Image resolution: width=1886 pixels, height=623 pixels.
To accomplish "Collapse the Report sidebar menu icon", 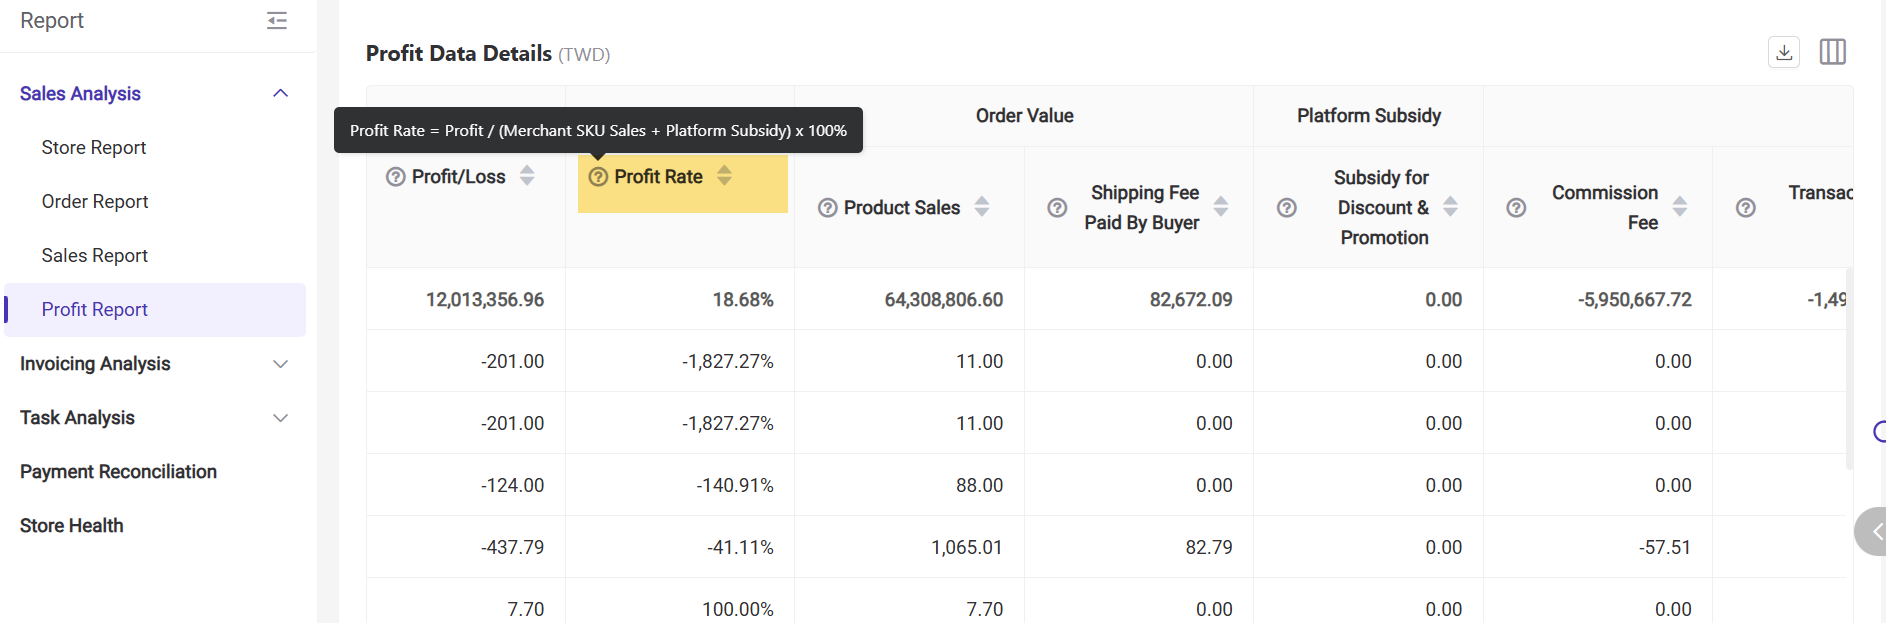I will 277,21.
